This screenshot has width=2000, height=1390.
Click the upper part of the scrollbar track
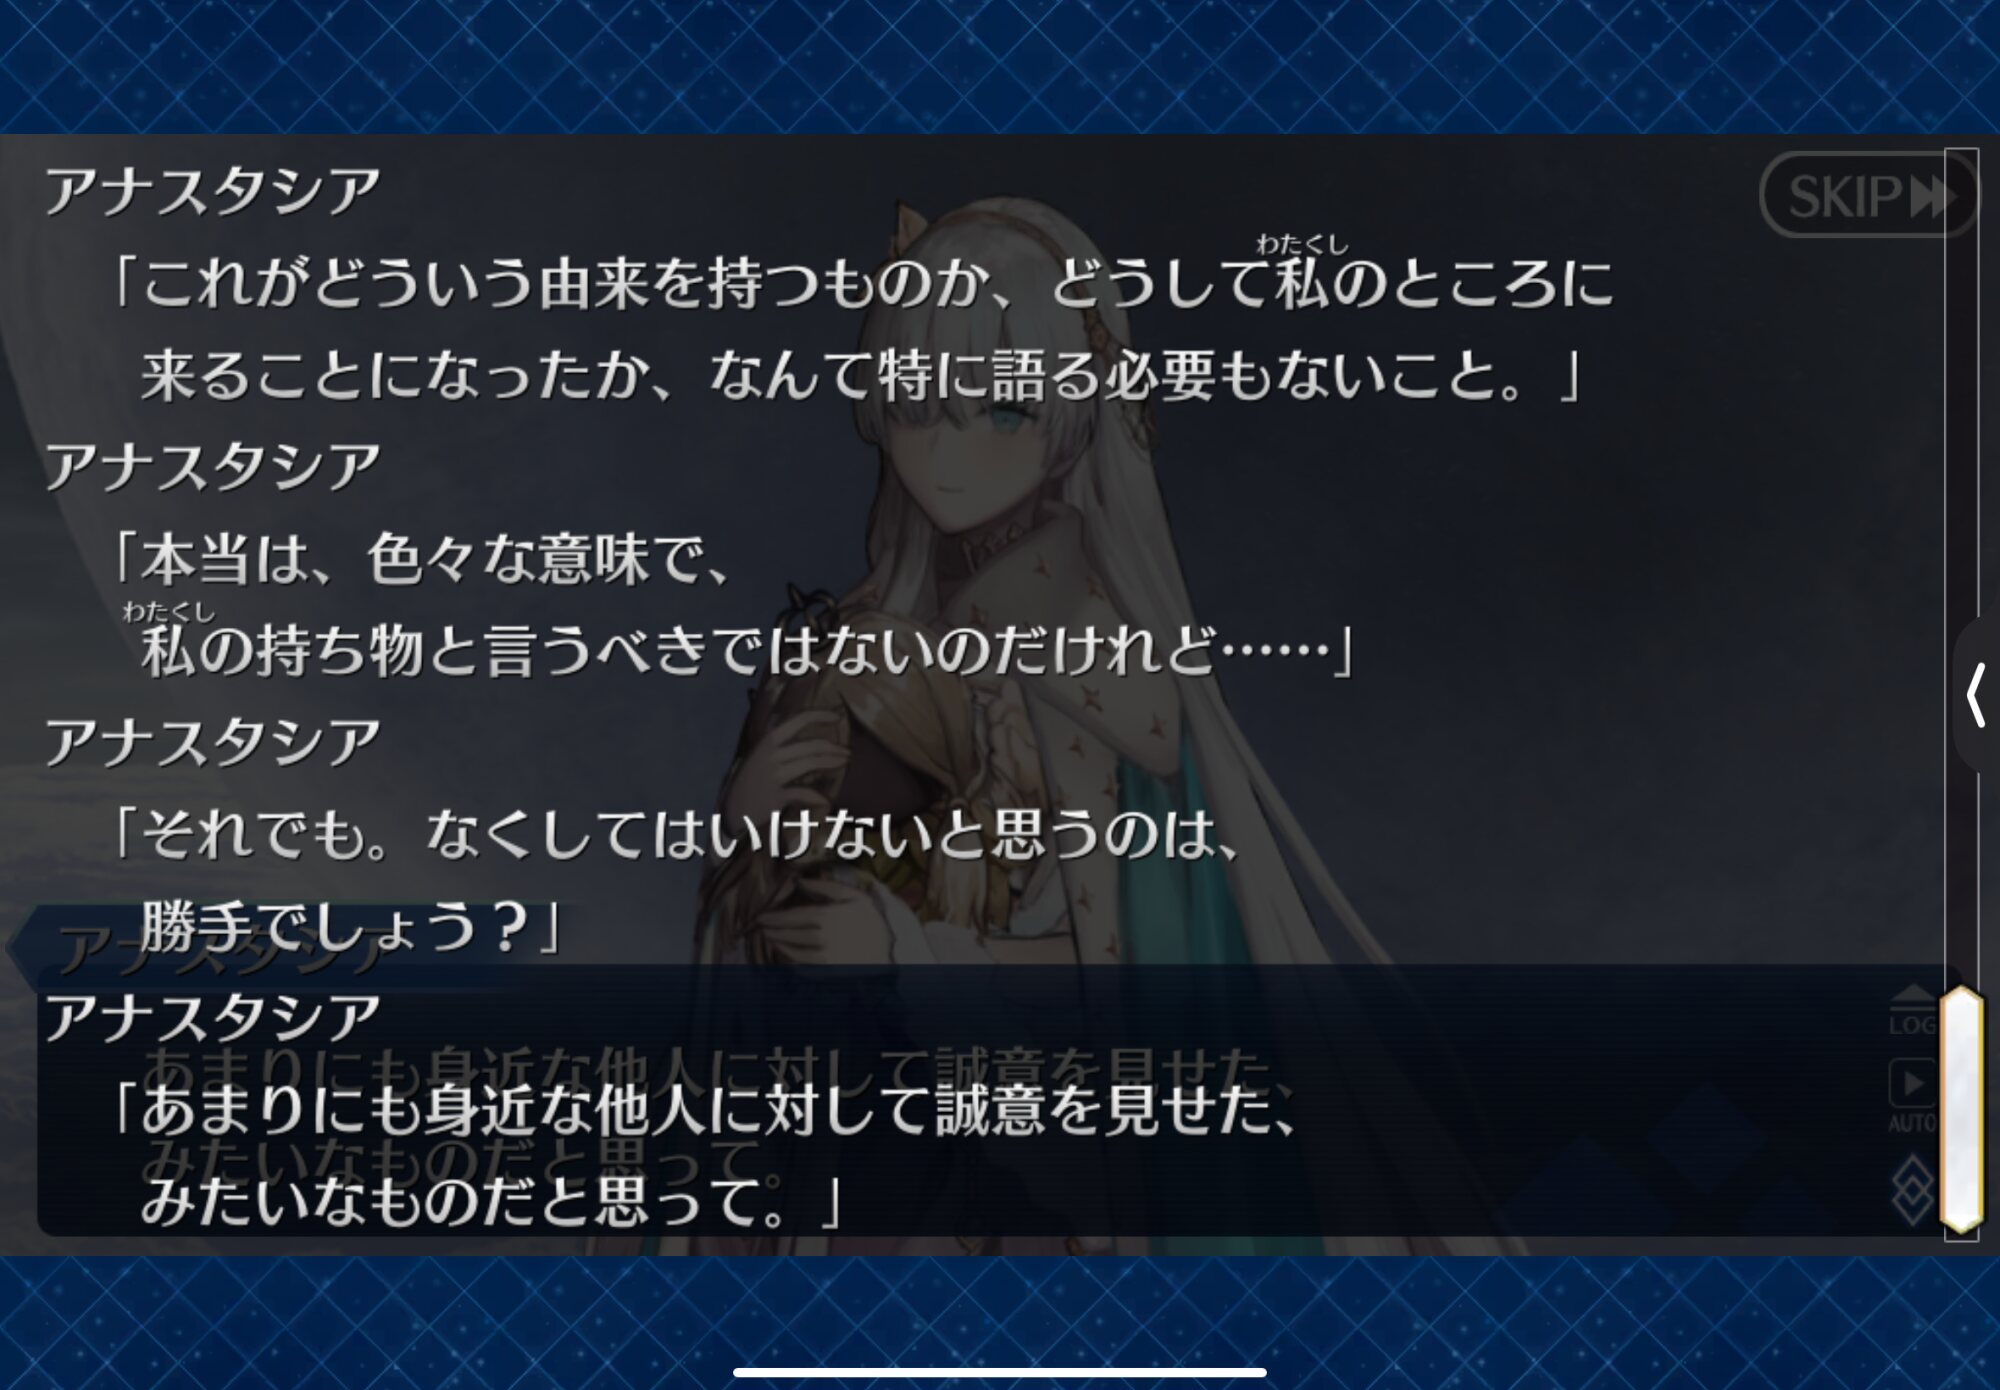pyautogui.click(x=1961, y=560)
